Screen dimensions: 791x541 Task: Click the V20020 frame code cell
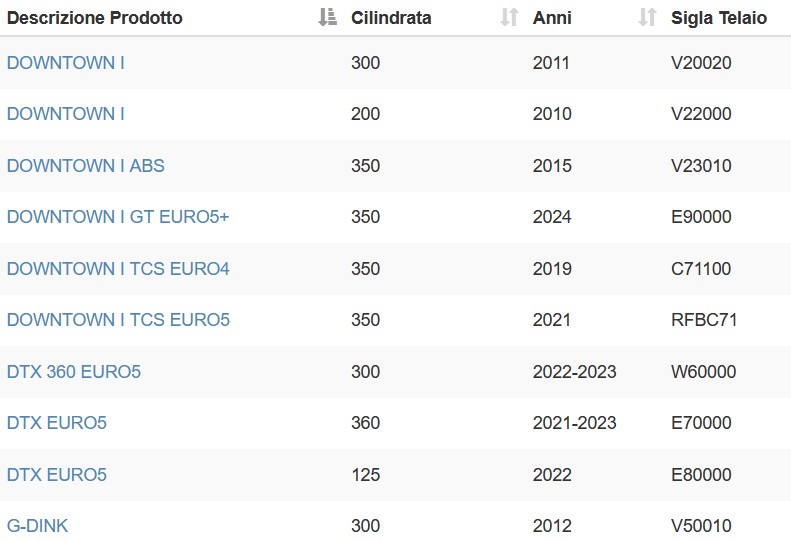click(701, 63)
